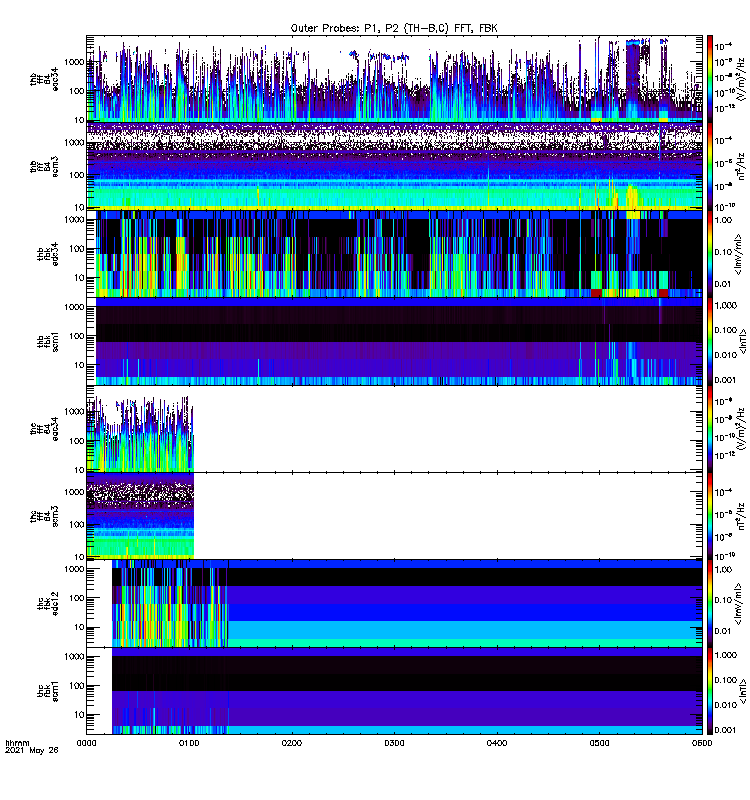Click the "0400" time axis label
The height and width of the screenshot is (800, 750).
coord(497,743)
